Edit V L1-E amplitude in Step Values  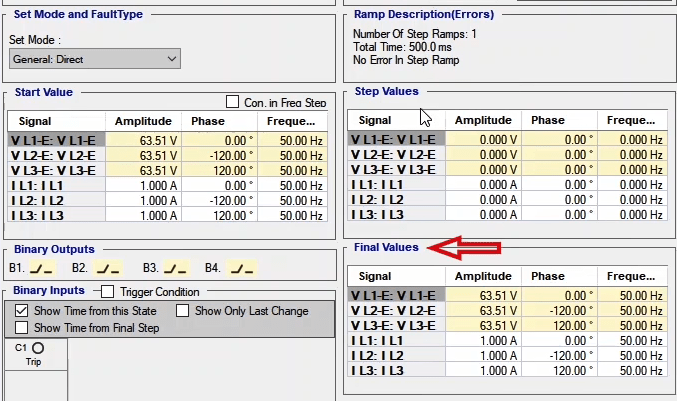click(x=484, y=140)
